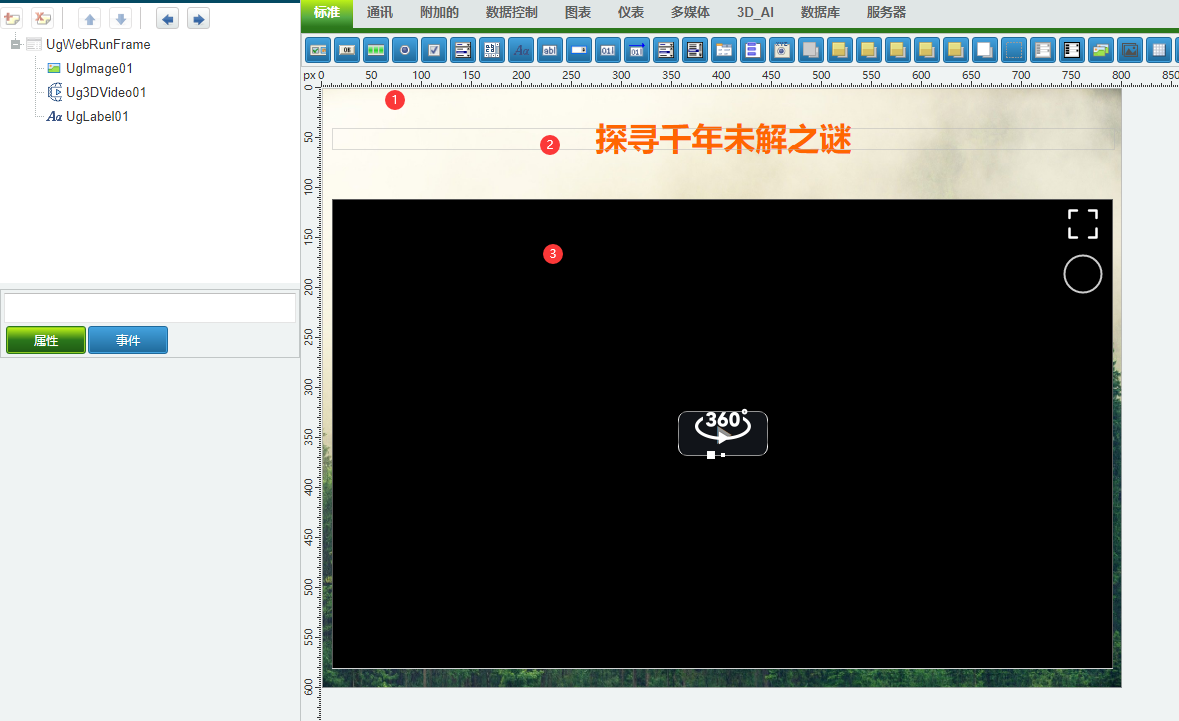Switch to the 数据库 tab

[820, 13]
